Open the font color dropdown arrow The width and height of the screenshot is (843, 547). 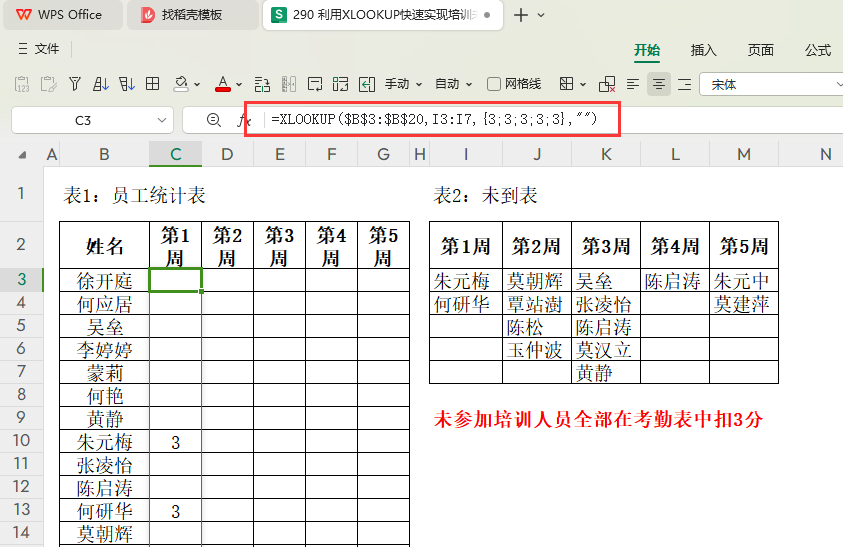[x=239, y=84]
